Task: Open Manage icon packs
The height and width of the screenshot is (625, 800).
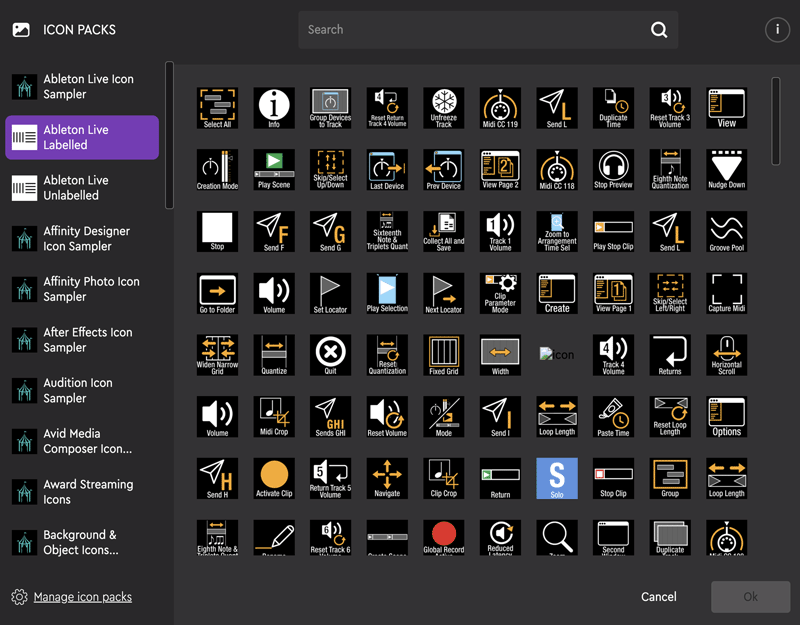Action: coord(83,596)
